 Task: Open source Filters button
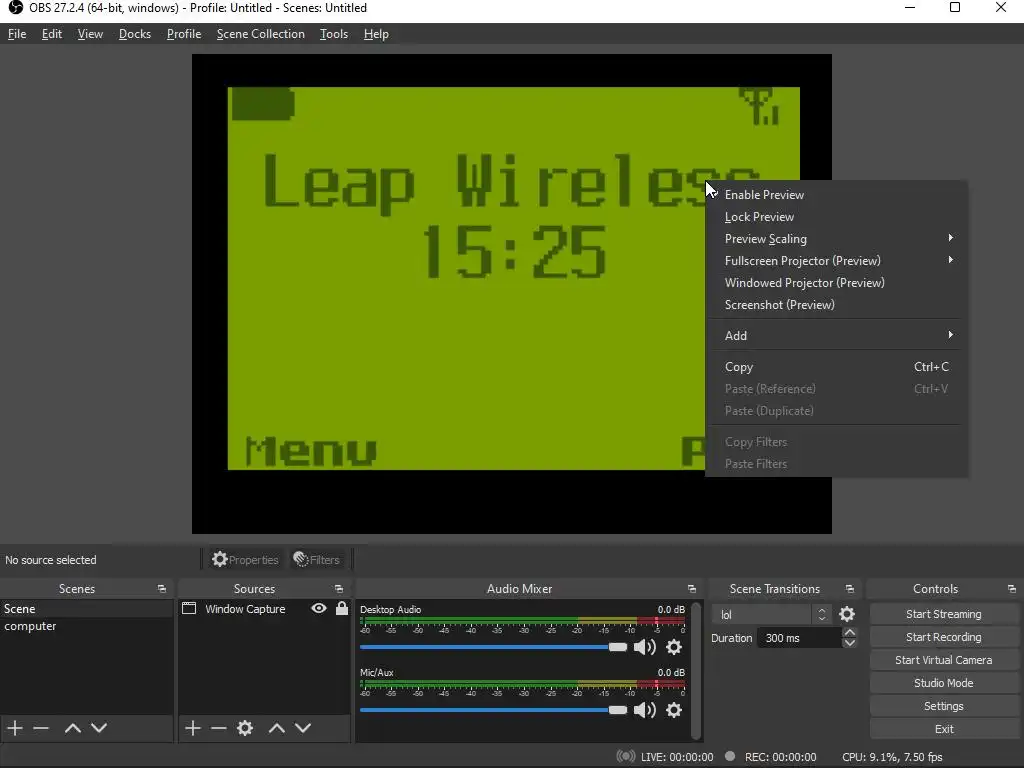click(x=317, y=560)
